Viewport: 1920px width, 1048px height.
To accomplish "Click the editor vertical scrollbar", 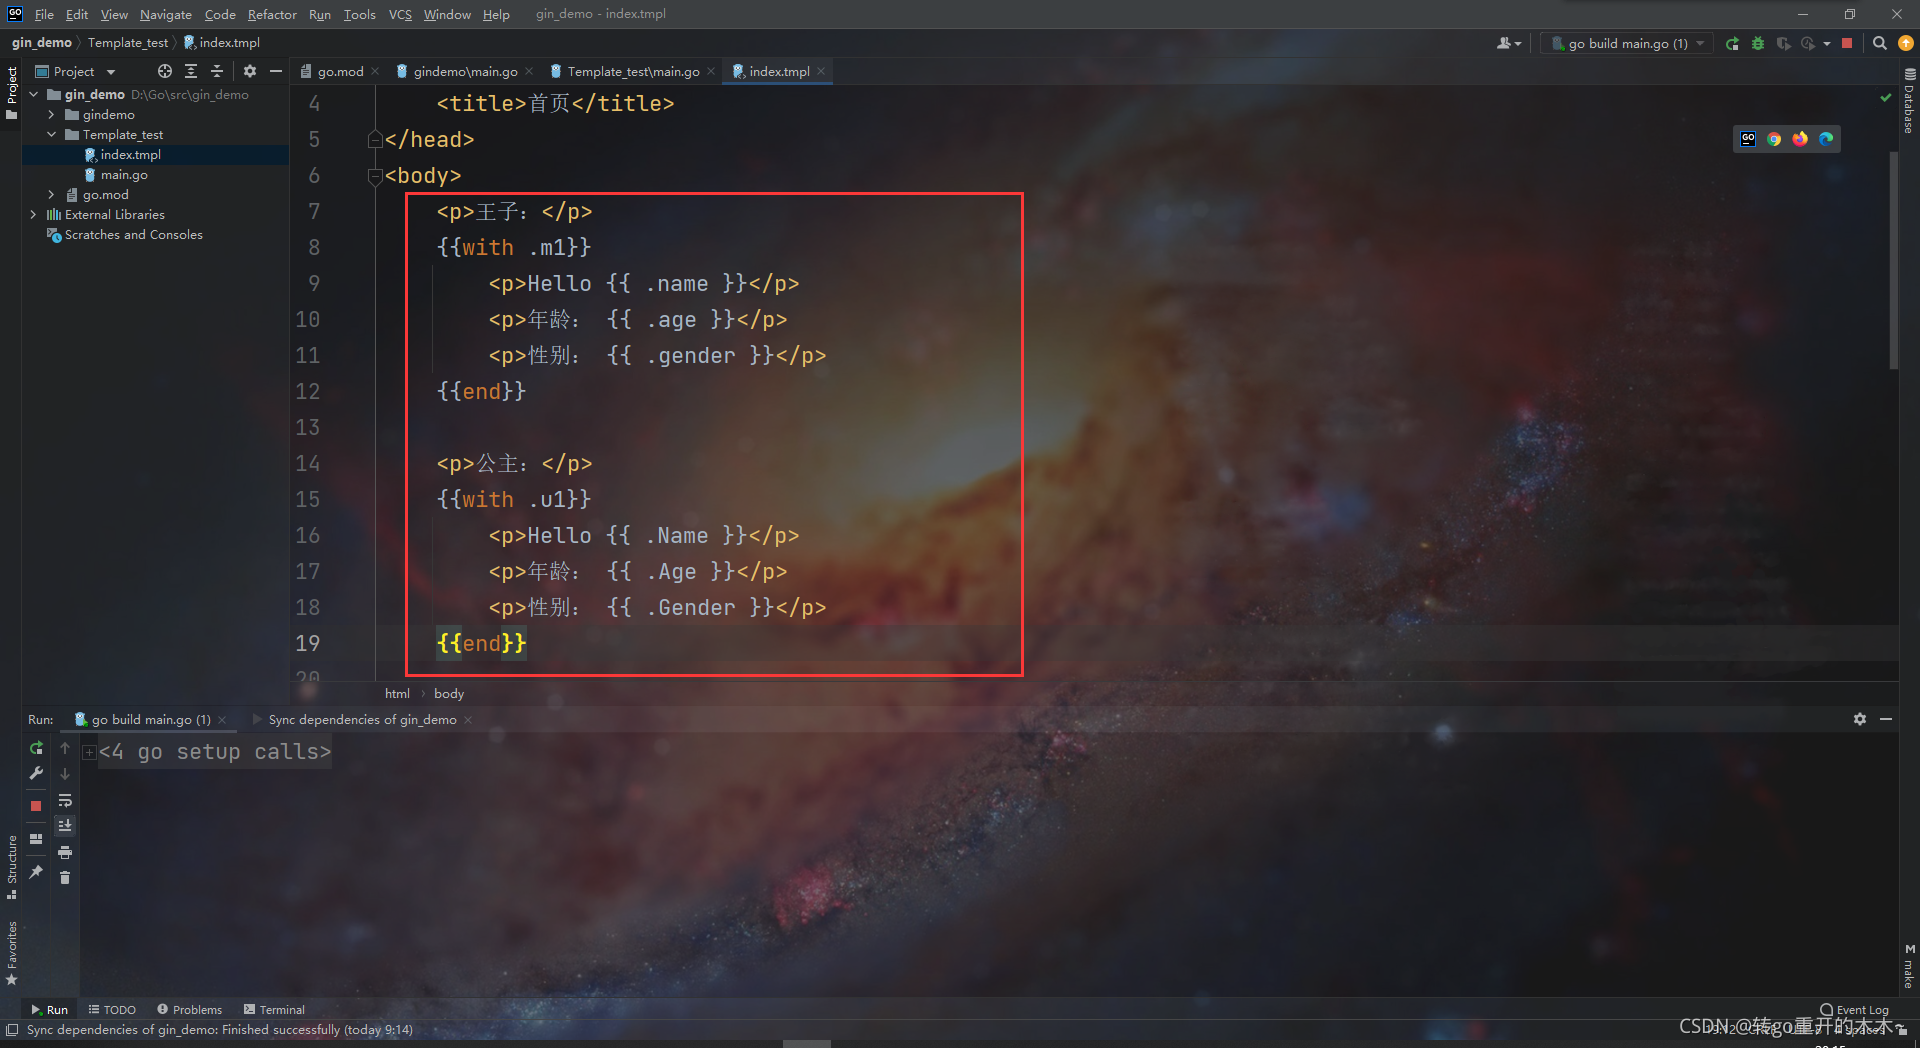I will [x=1893, y=260].
